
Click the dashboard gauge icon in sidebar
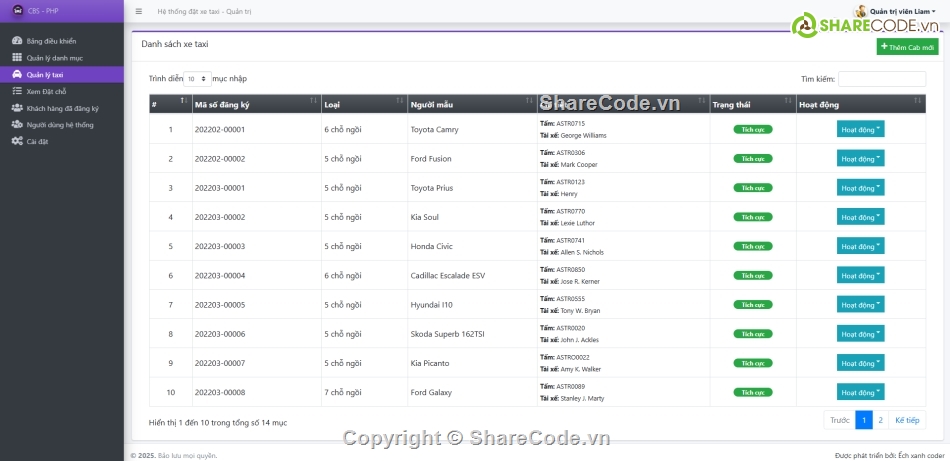[x=17, y=41]
